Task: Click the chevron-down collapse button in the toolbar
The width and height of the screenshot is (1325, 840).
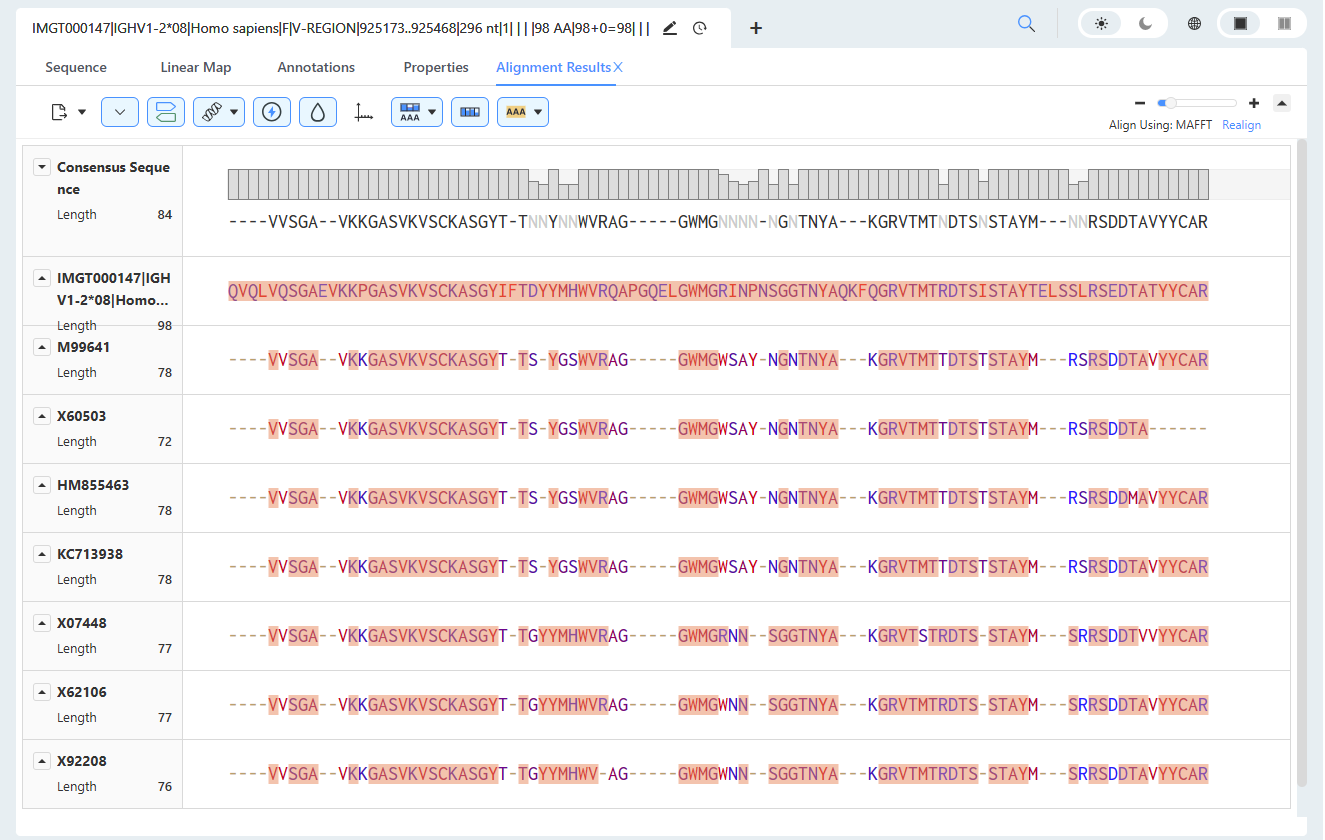Action: point(120,112)
